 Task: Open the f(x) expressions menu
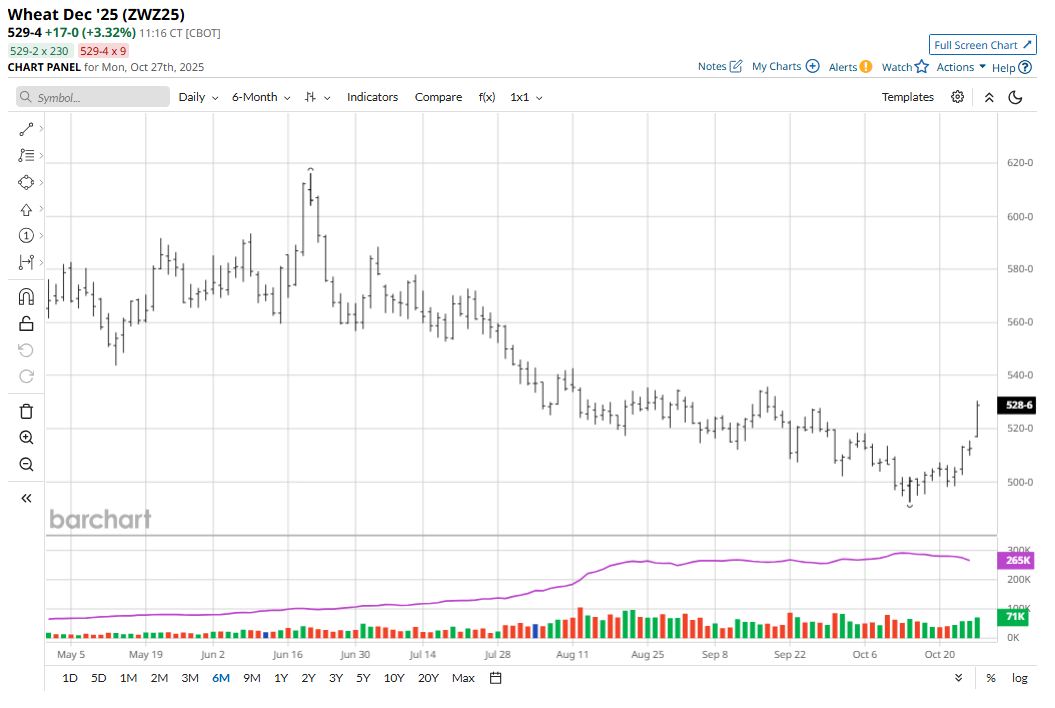click(486, 97)
